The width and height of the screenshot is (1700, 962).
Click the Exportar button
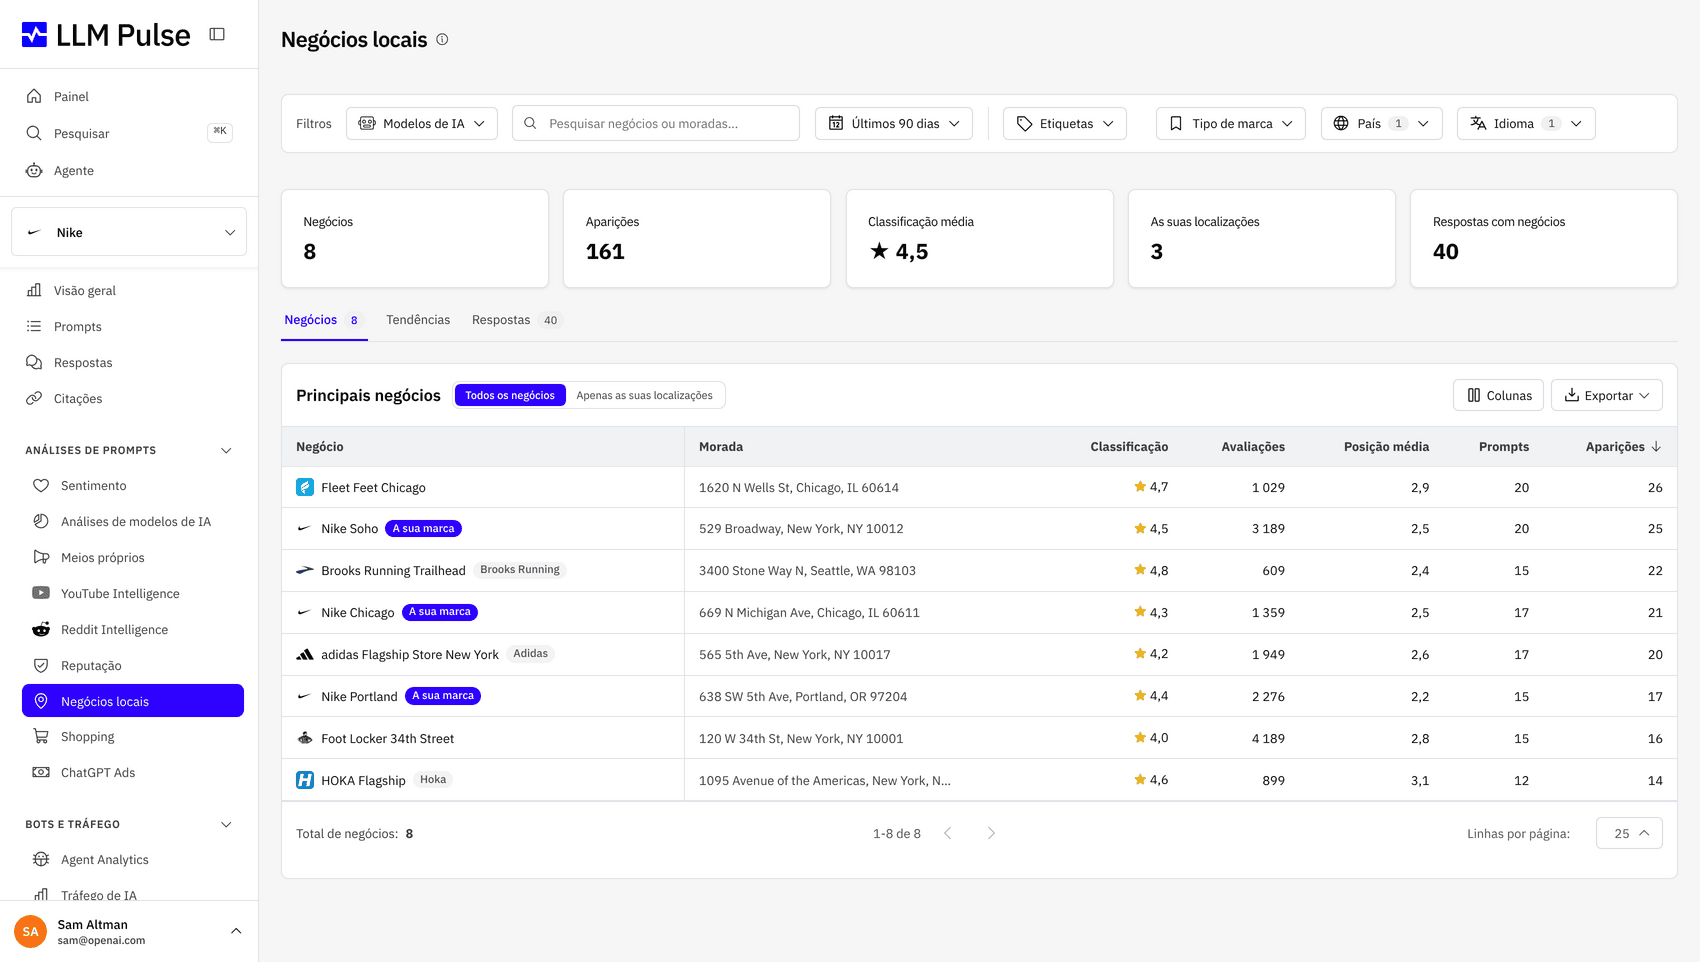click(1607, 395)
